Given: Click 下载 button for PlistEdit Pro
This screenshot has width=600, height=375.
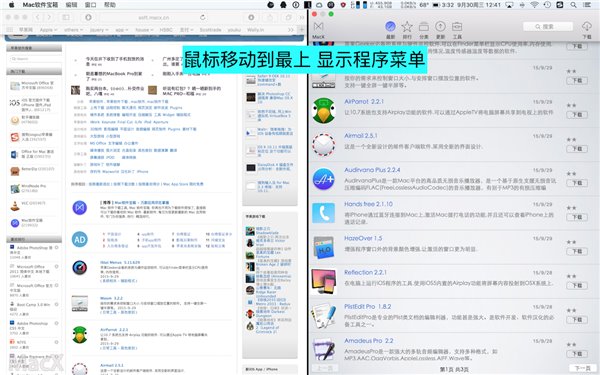Looking at the screenshot, I should 577,320.
